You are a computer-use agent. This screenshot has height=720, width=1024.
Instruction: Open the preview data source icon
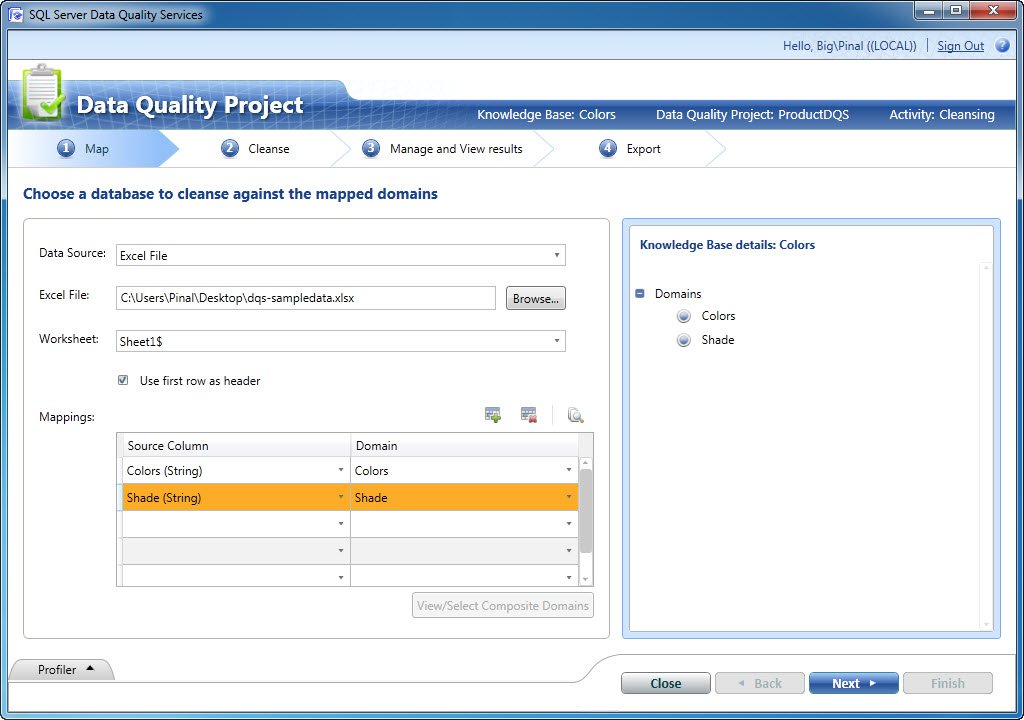575,415
